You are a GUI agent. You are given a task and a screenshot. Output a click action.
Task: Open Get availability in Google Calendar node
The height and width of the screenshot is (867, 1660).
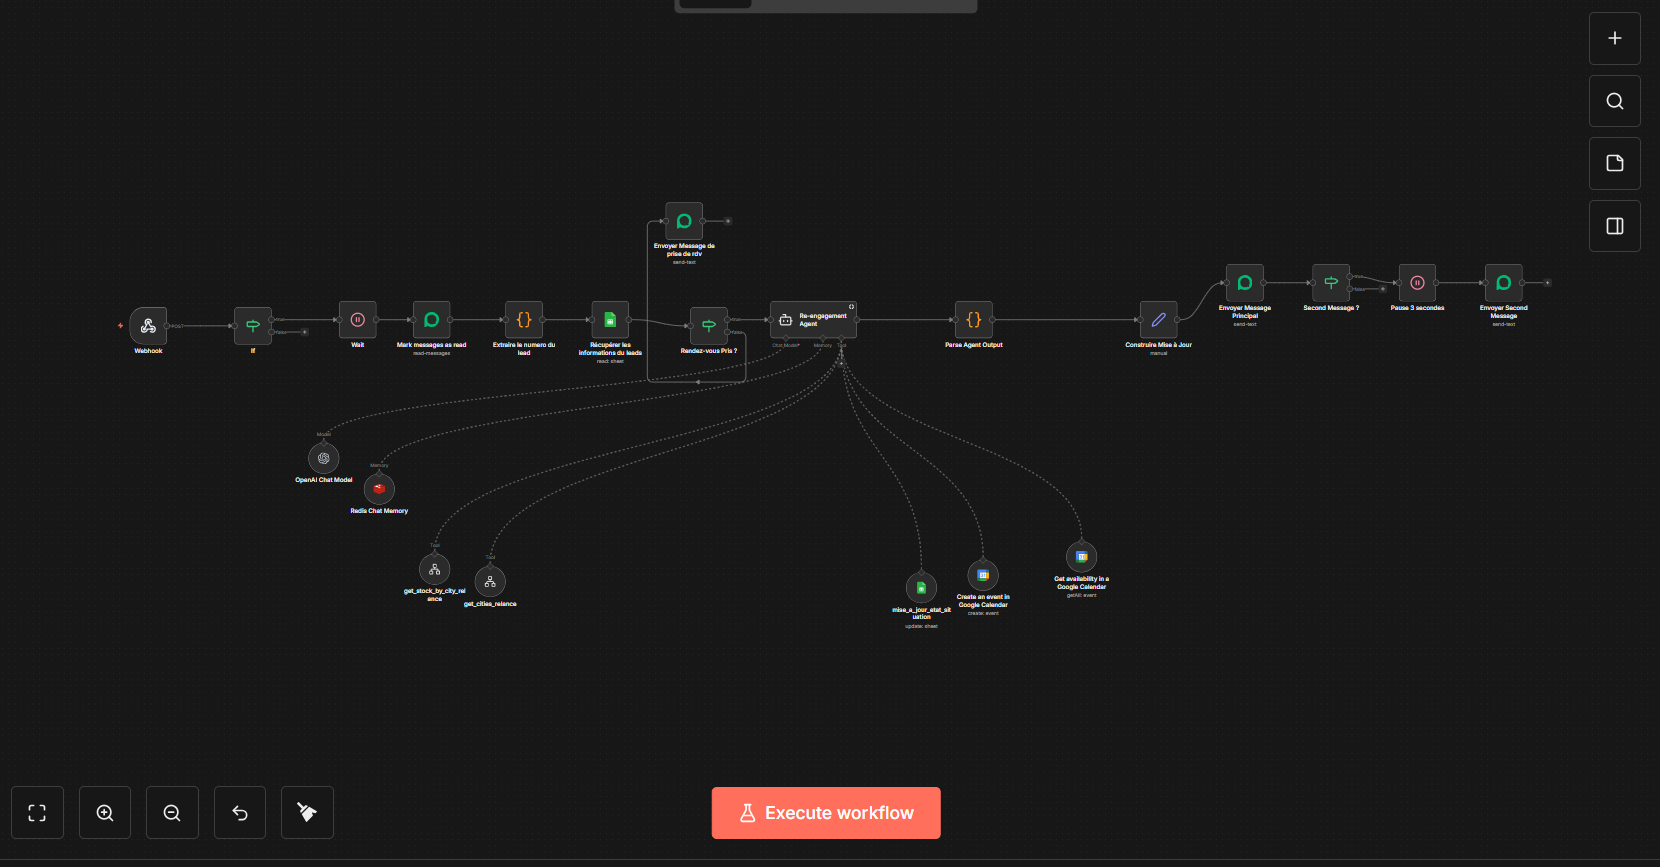pyautogui.click(x=1081, y=557)
